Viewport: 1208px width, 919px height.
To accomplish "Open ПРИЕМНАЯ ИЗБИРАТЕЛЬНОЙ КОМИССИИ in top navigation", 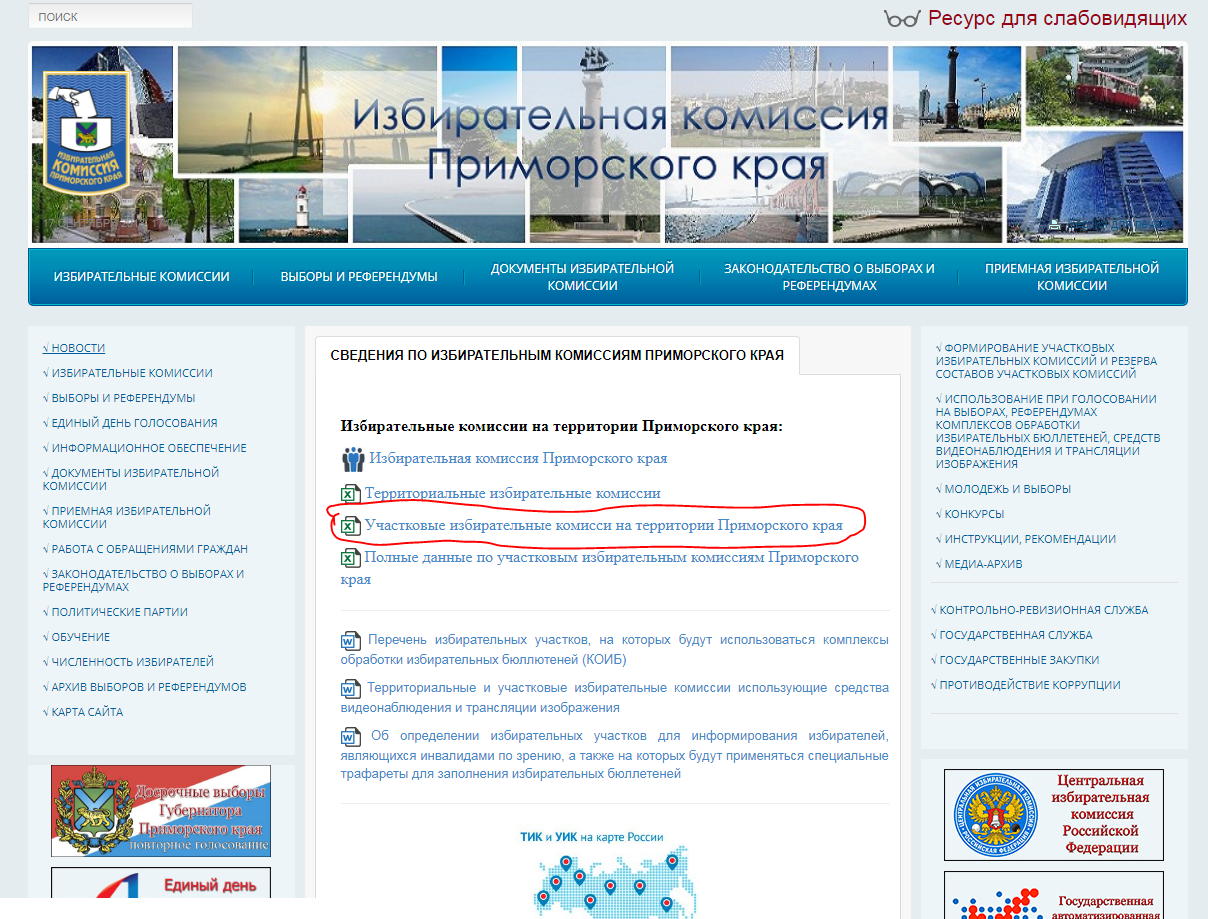I will (x=1071, y=277).
